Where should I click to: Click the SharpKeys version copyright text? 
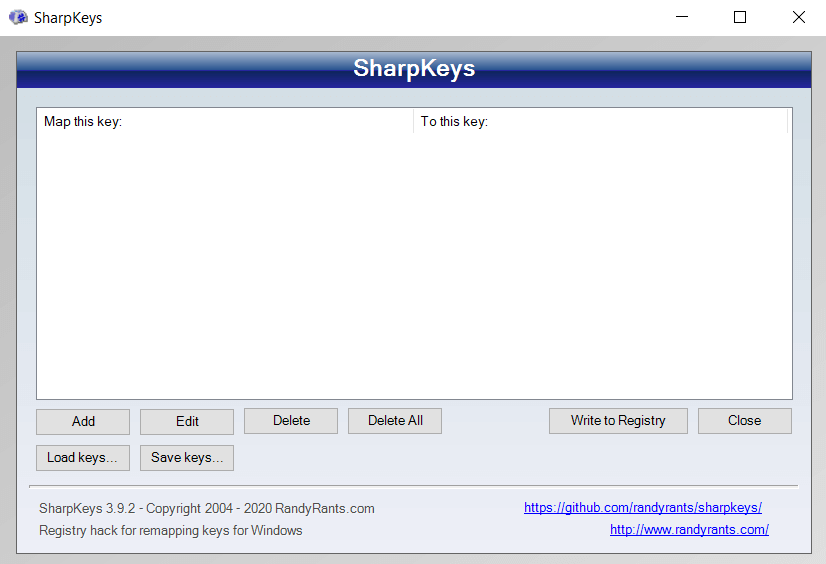point(206,509)
